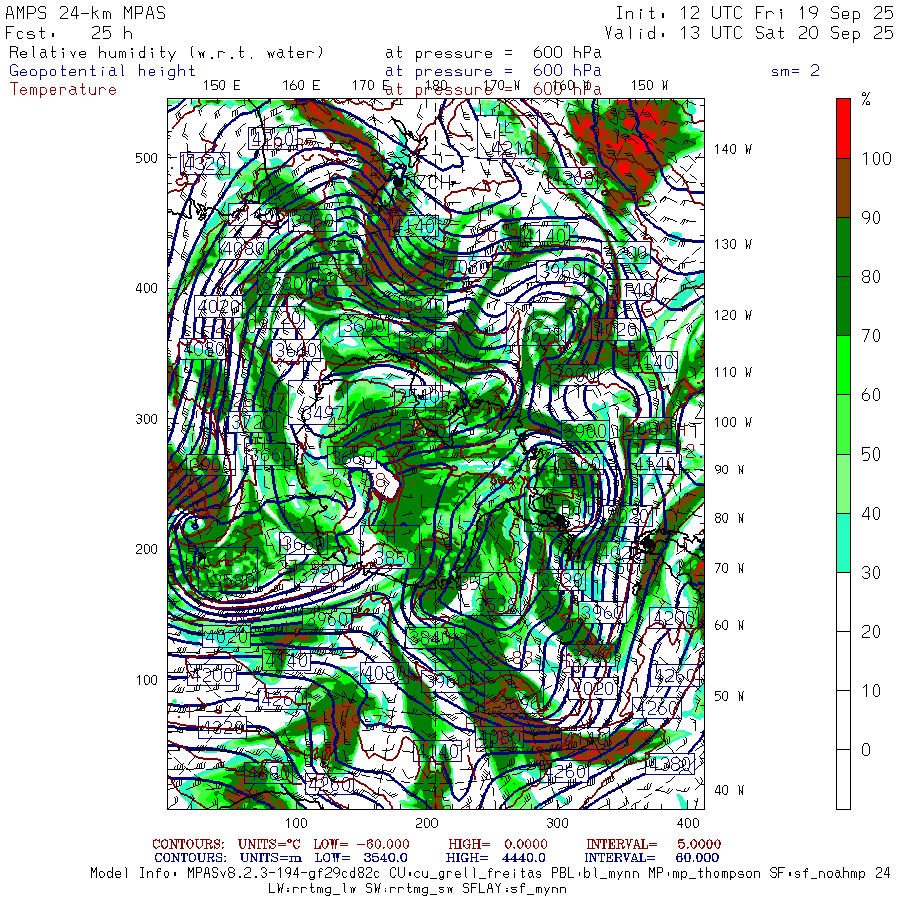The height and width of the screenshot is (900, 900).
Task: Click the blue 'INTERVAL= 60.000' text
Action: tap(651, 858)
